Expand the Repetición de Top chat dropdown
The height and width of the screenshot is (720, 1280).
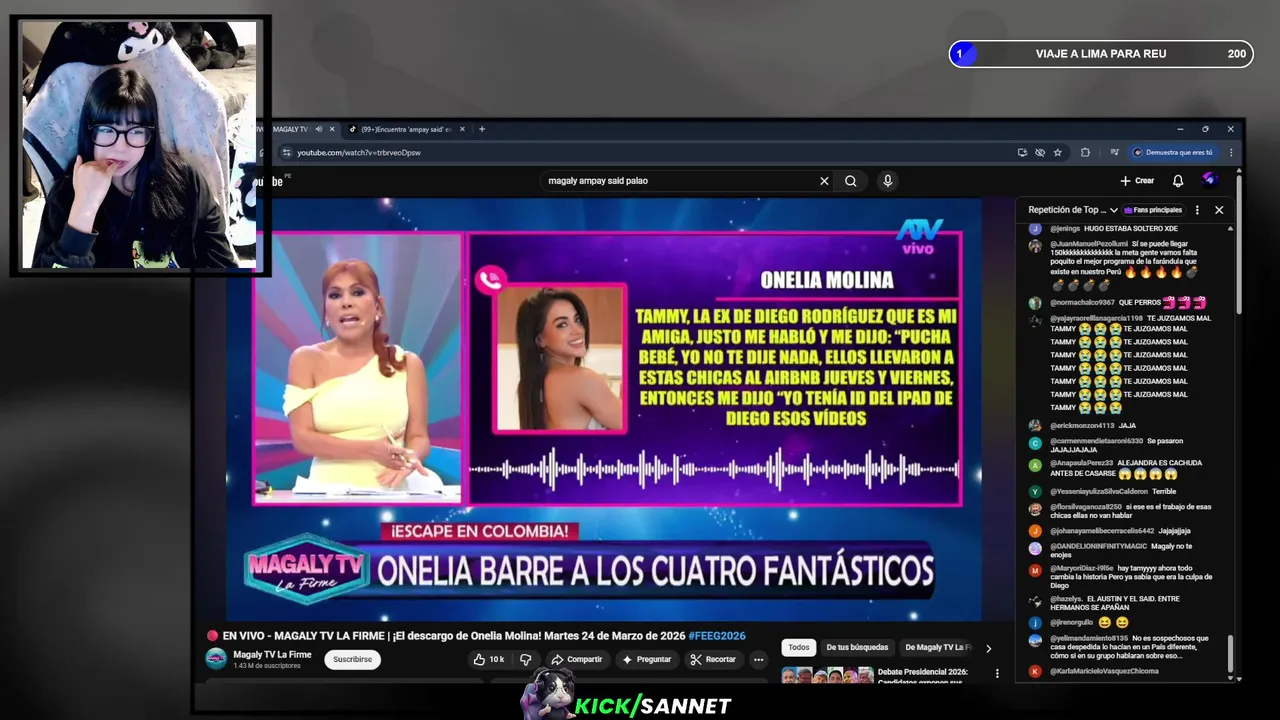pos(1073,210)
